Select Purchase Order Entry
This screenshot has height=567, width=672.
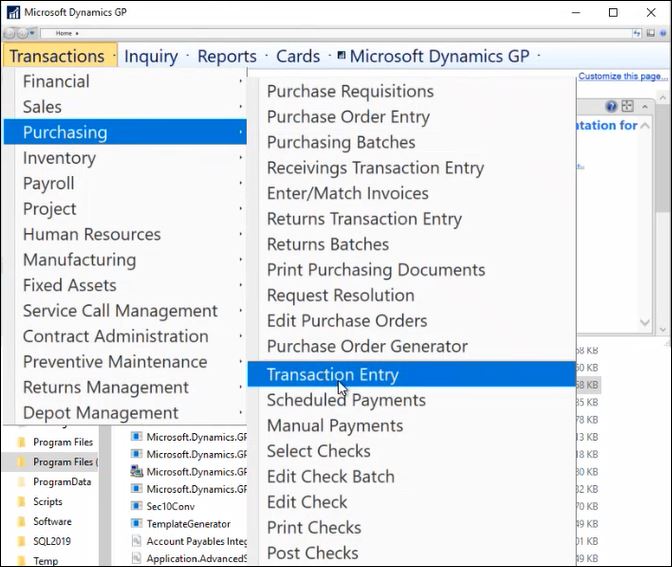[x=348, y=117]
